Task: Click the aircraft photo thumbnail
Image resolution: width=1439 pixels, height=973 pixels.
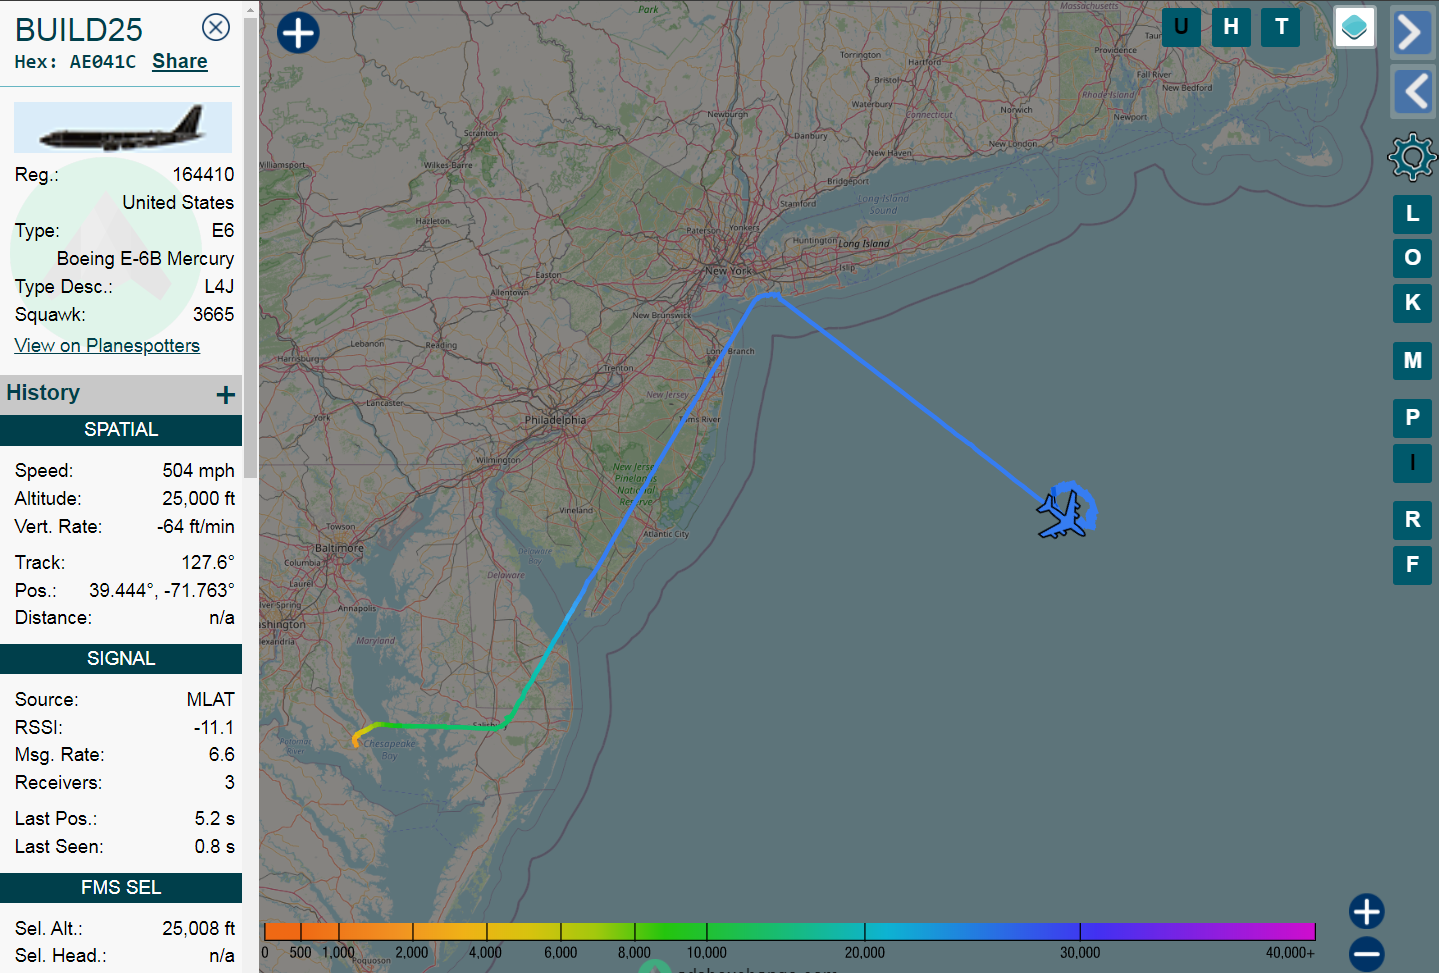Action: coord(123,127)
